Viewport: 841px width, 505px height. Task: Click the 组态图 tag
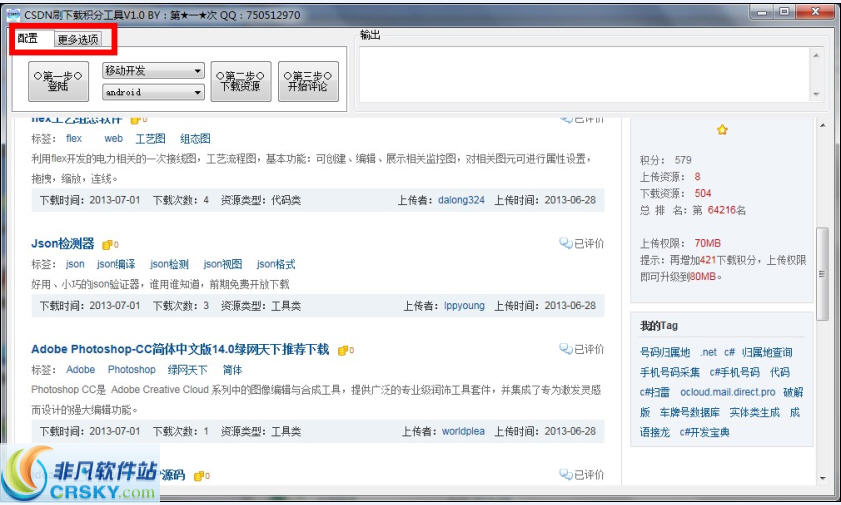click(x=195, y=139)
